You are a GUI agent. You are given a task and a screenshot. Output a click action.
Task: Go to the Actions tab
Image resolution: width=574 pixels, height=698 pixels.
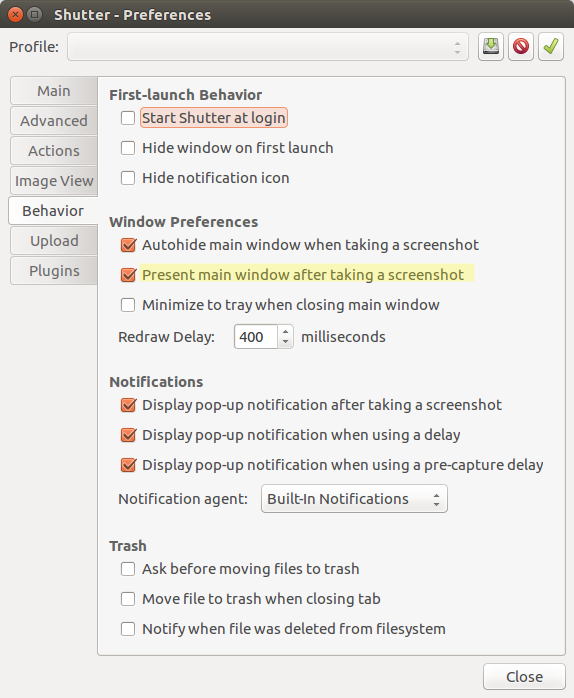[54, 151]
